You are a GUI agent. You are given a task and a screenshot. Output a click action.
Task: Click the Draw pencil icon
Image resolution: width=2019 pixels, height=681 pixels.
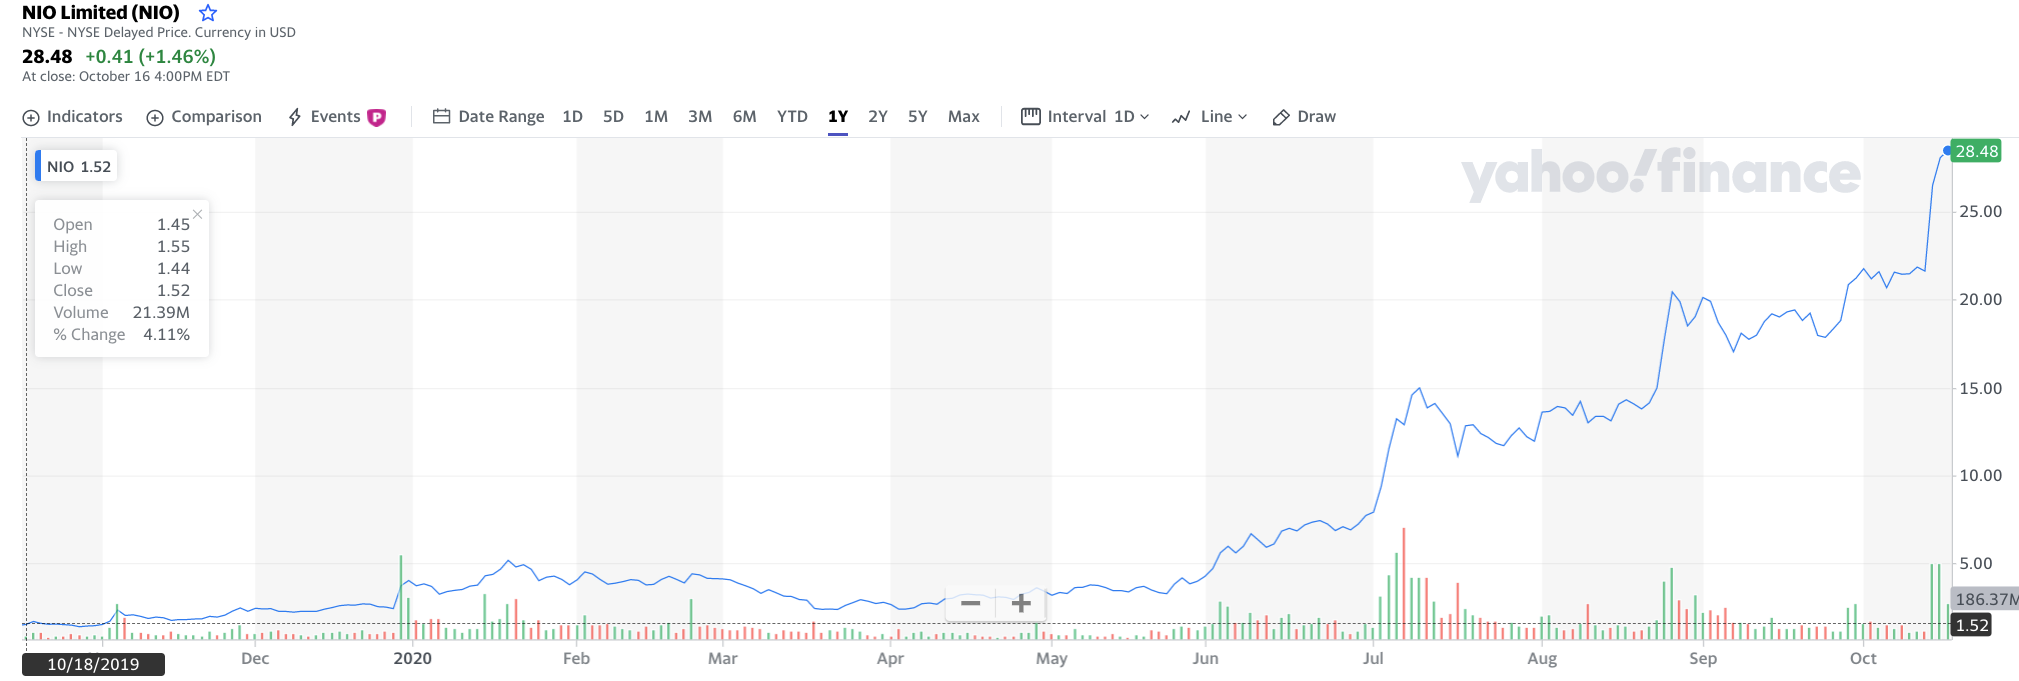click(x=1281, y=117)
